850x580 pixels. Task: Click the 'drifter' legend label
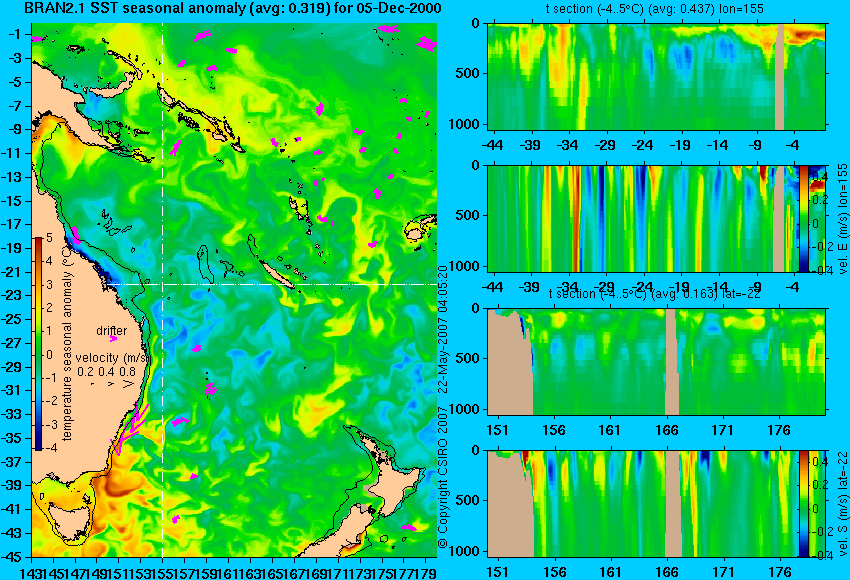(112, 331)
